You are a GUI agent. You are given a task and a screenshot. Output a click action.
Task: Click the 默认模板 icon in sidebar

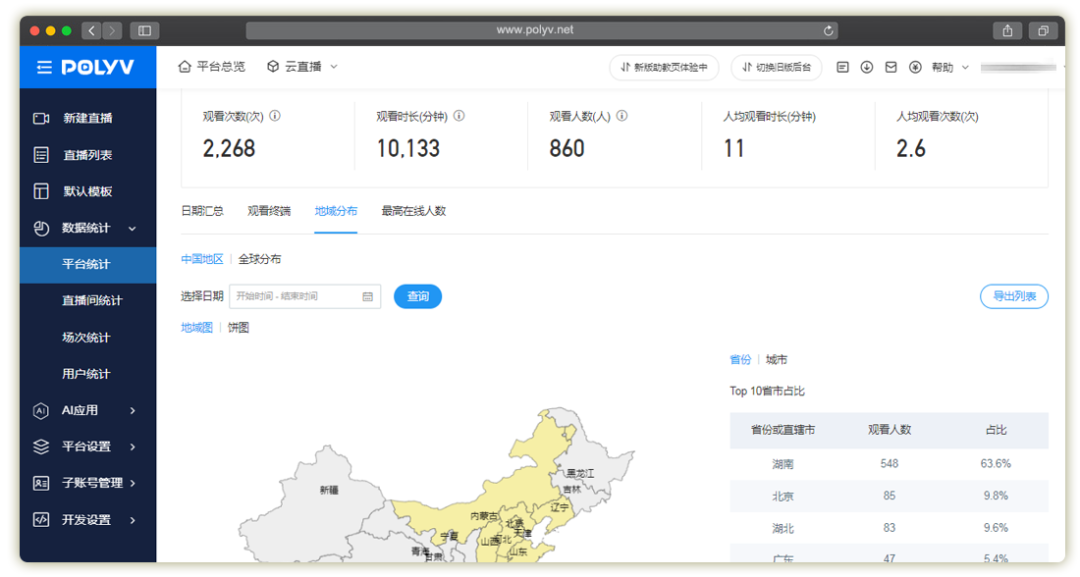click(x=41, y=191)
